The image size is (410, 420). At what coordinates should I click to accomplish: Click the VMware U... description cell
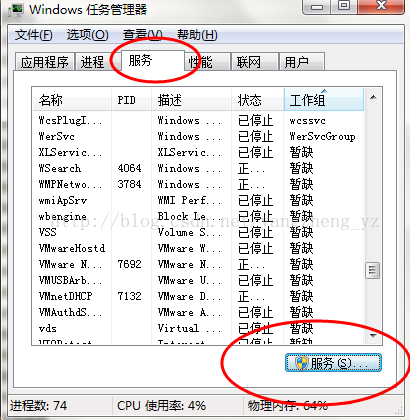point(189,280)
